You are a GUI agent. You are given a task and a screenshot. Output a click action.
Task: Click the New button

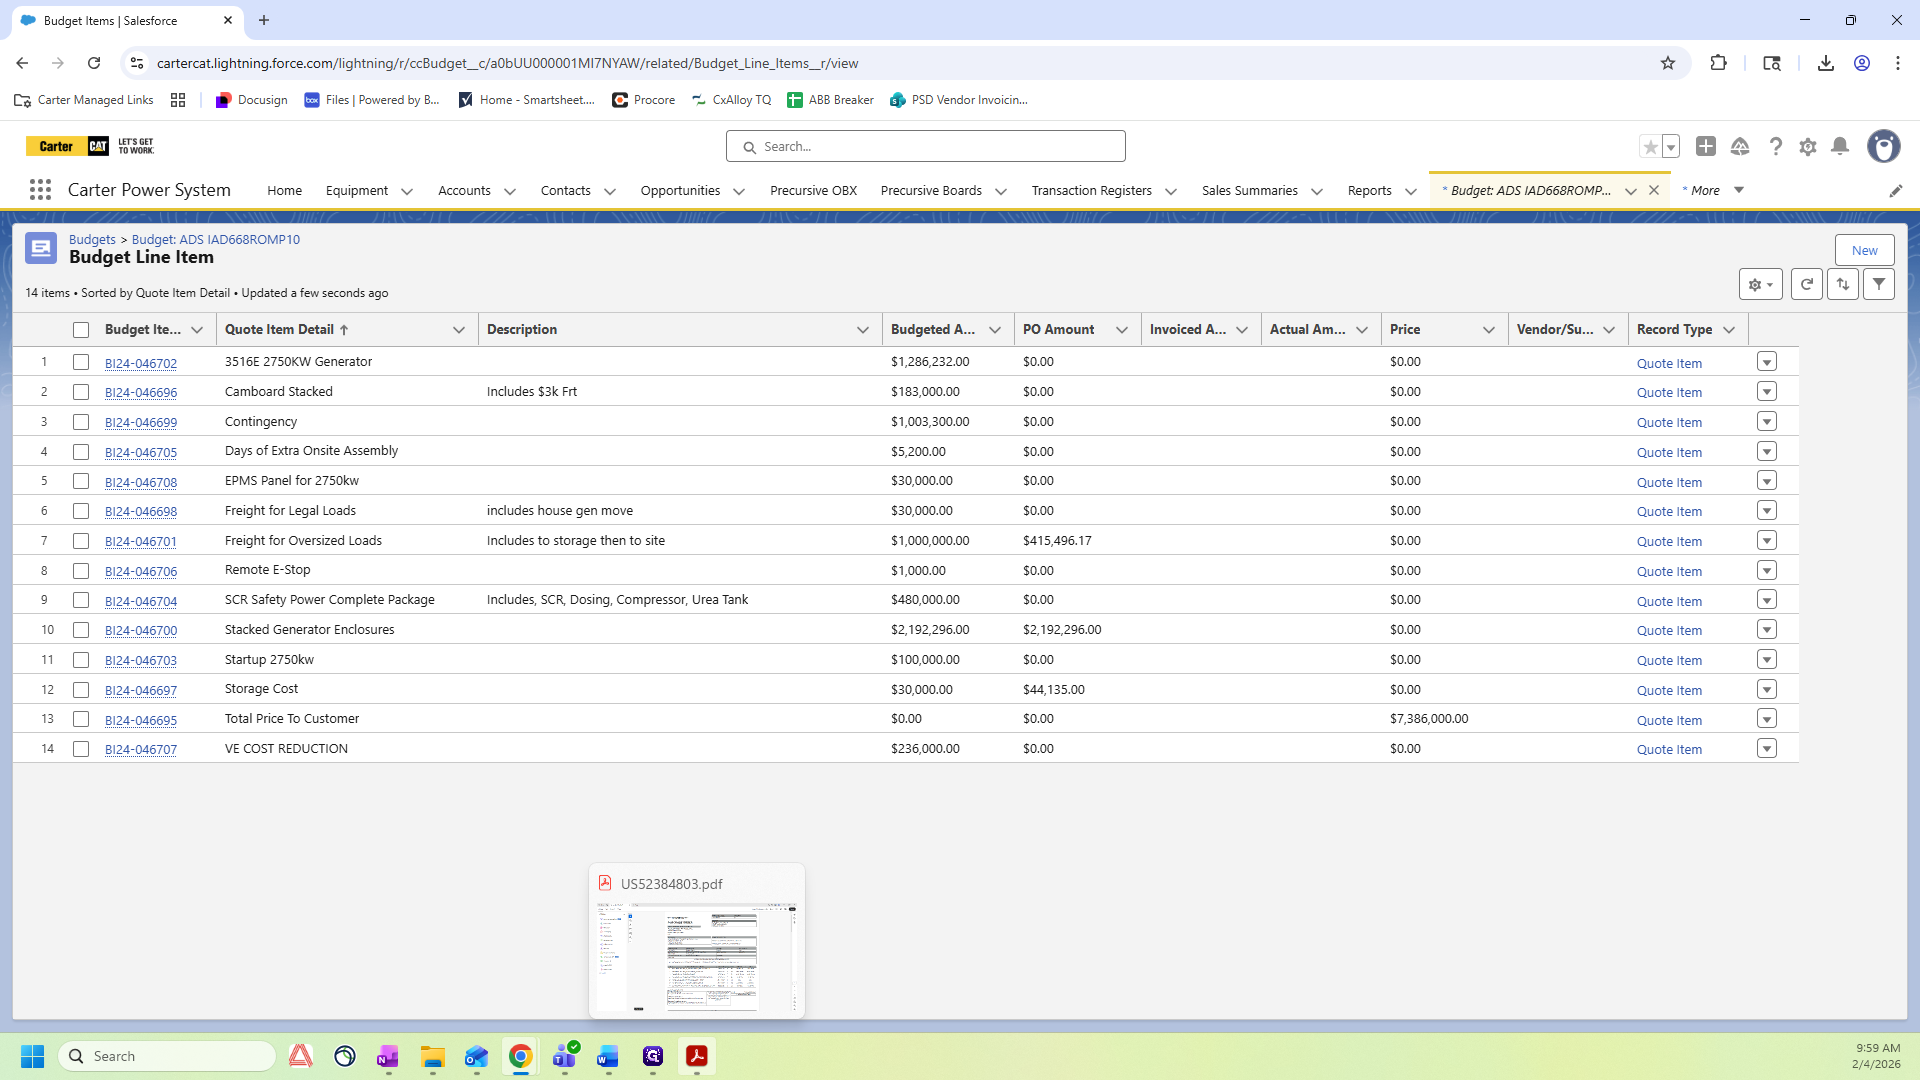(1864, 250)
